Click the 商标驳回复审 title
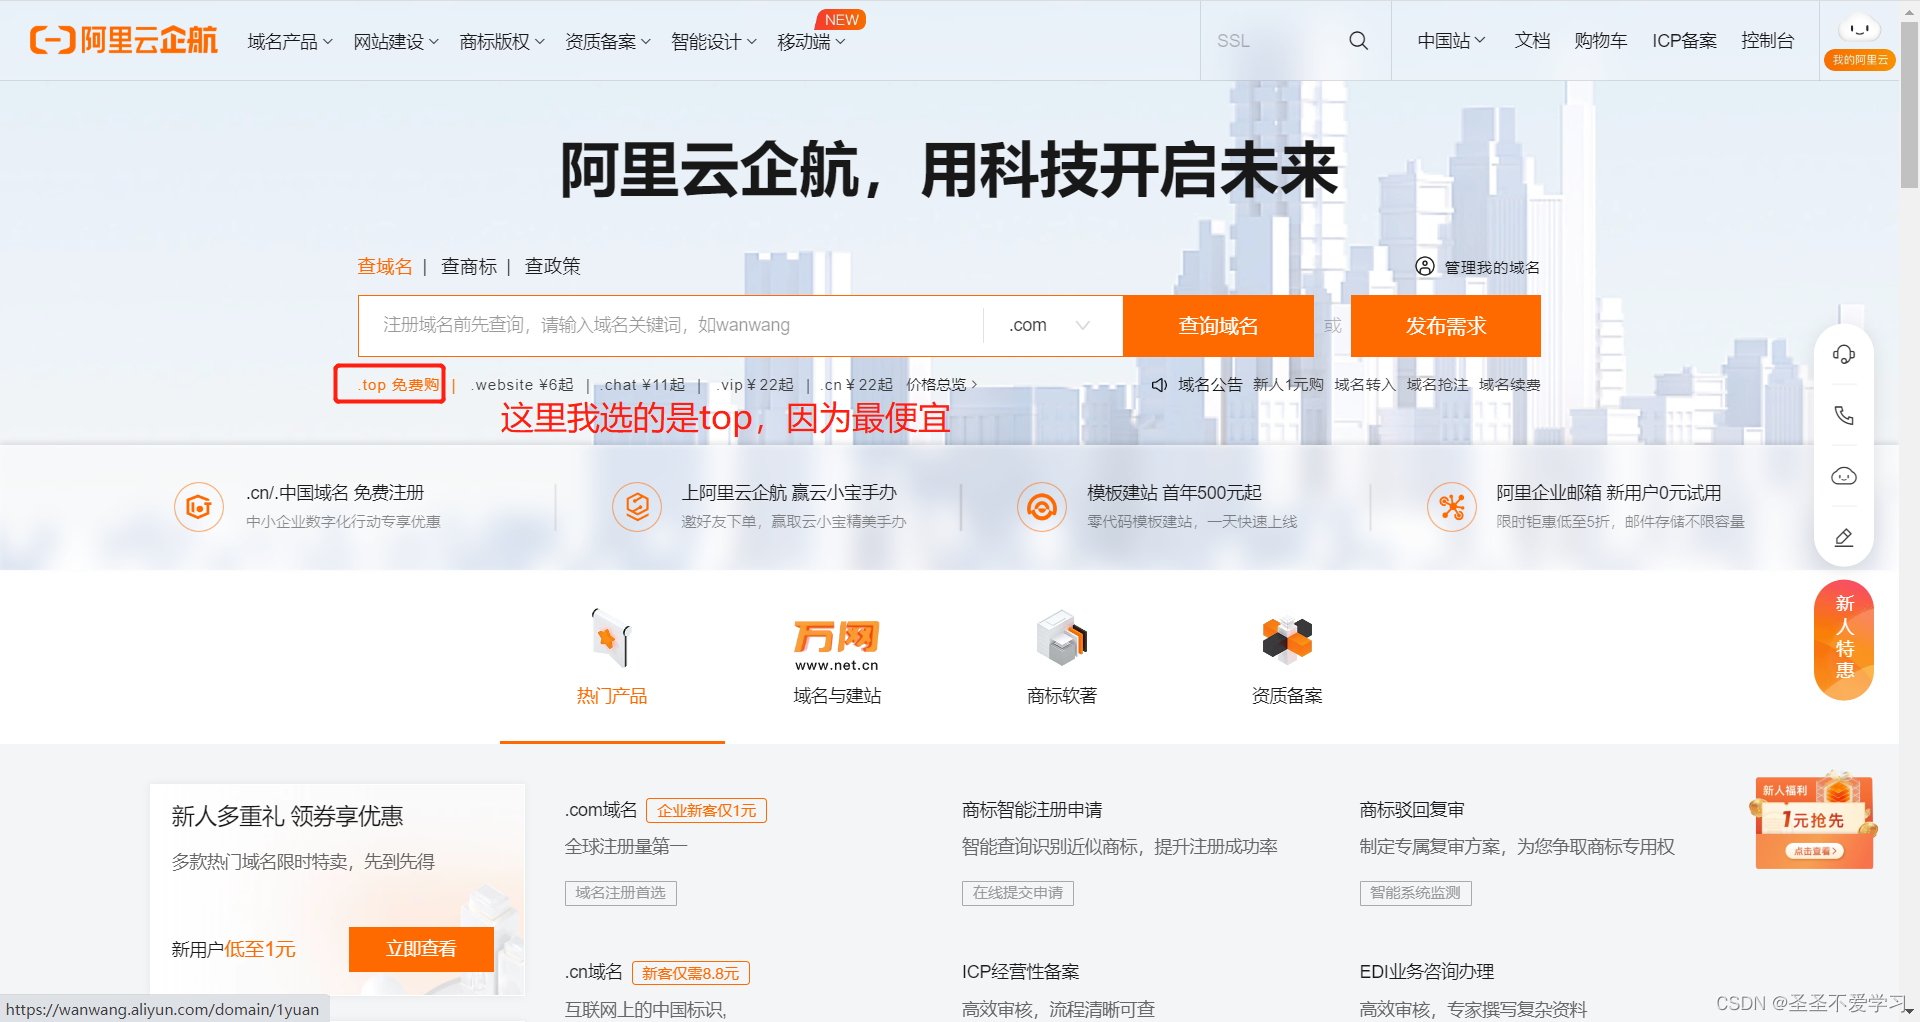1920x1022 pixels. coord(1412,810)
